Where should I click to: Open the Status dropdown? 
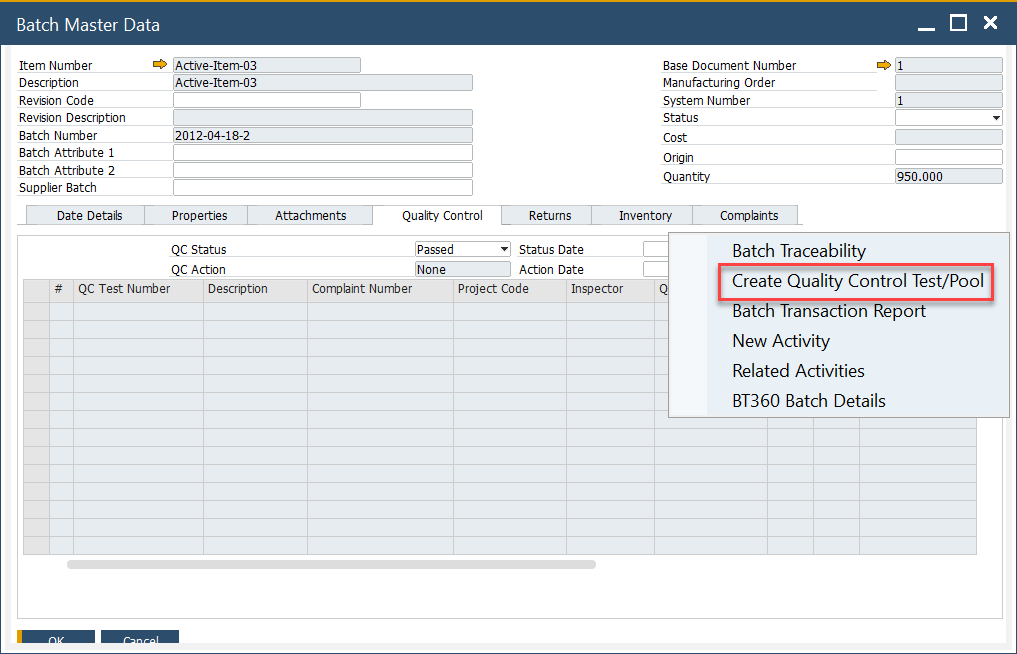(996, 118)
